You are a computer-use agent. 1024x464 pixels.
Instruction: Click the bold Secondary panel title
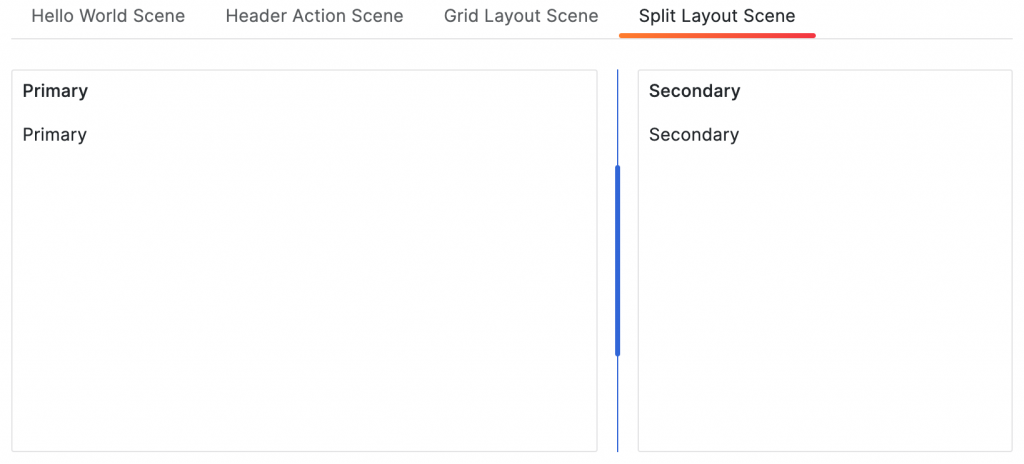click(x=694, y=91)
